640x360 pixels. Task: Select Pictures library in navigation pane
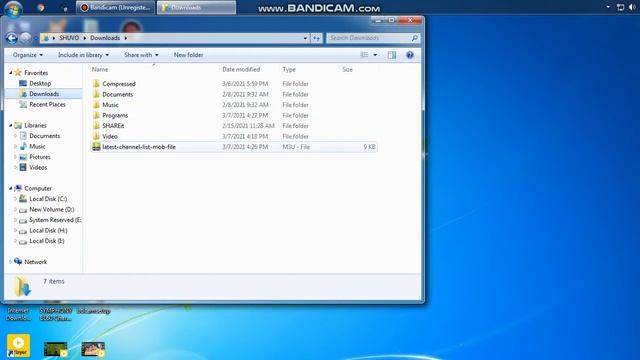pyautogui.click(x=40, y=157)
